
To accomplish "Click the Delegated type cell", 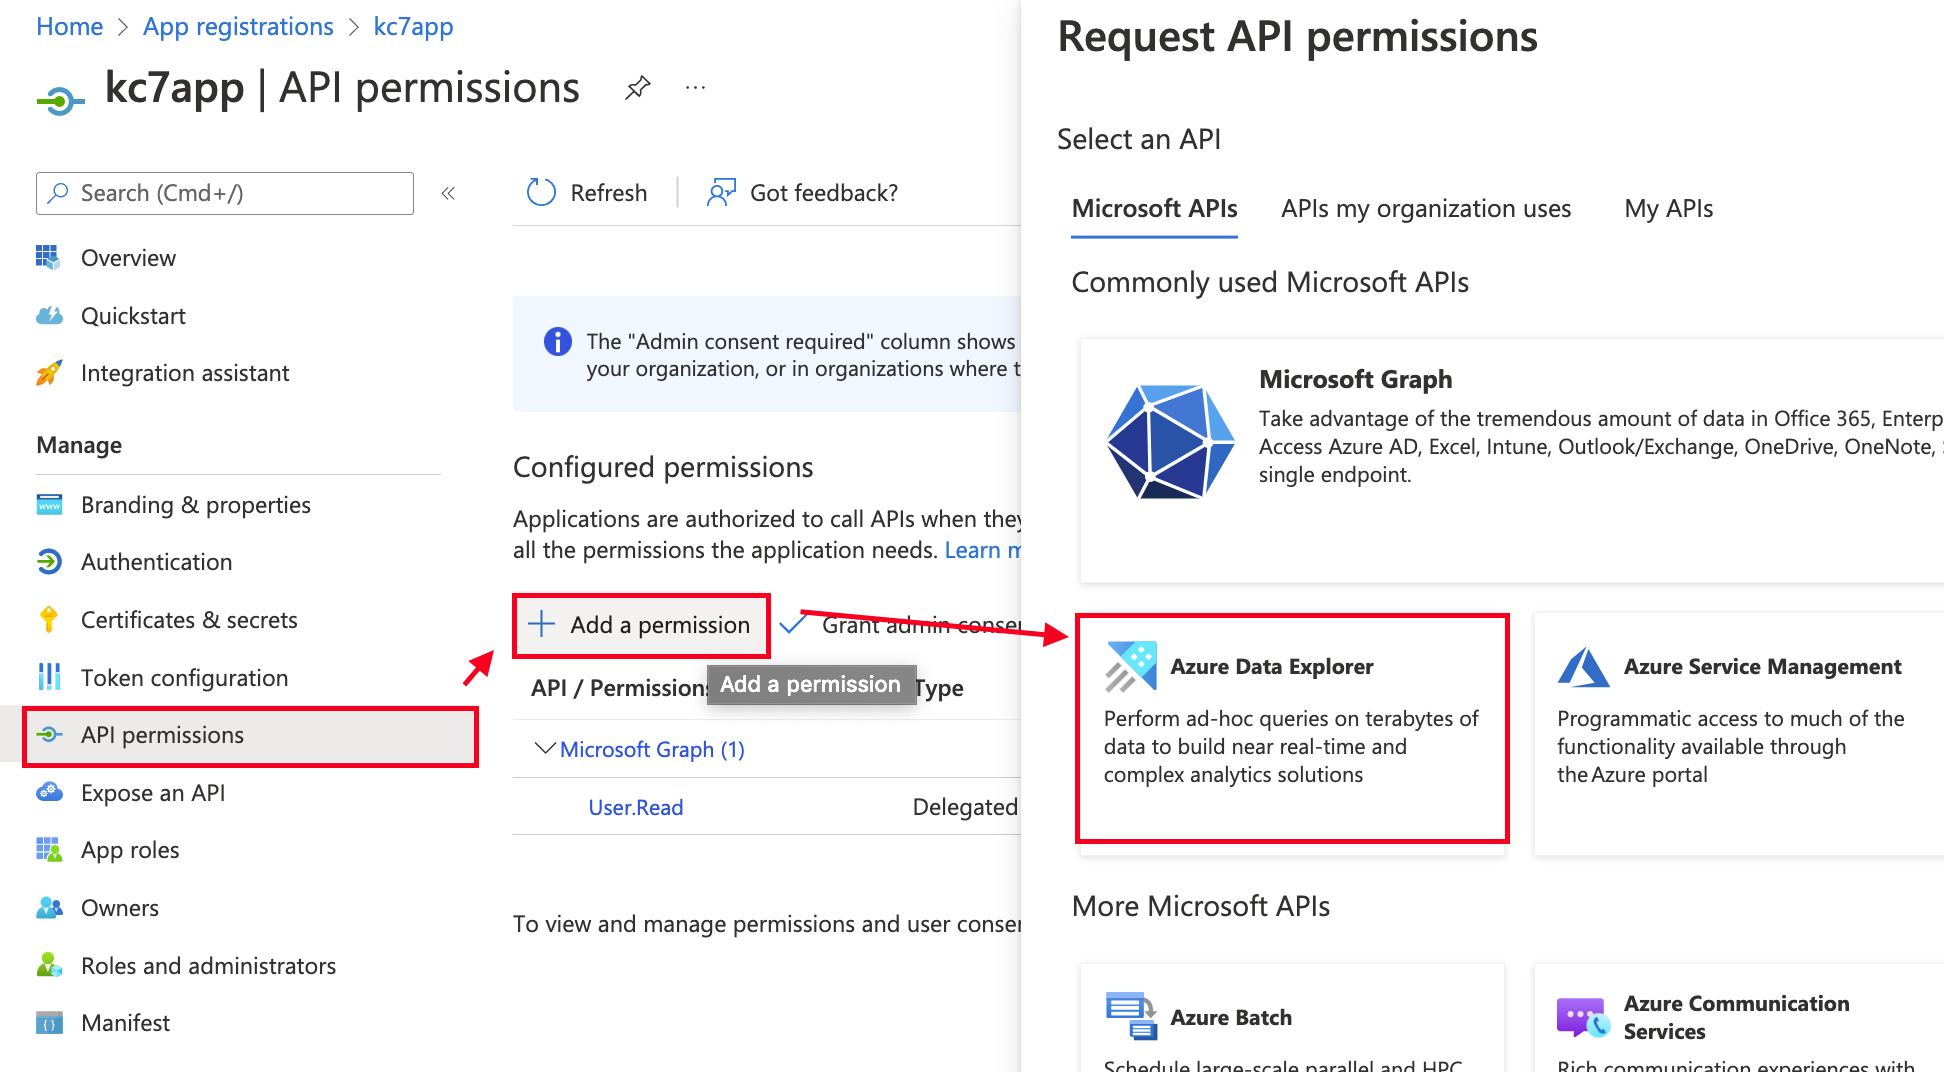I will (x=965, y=807).
